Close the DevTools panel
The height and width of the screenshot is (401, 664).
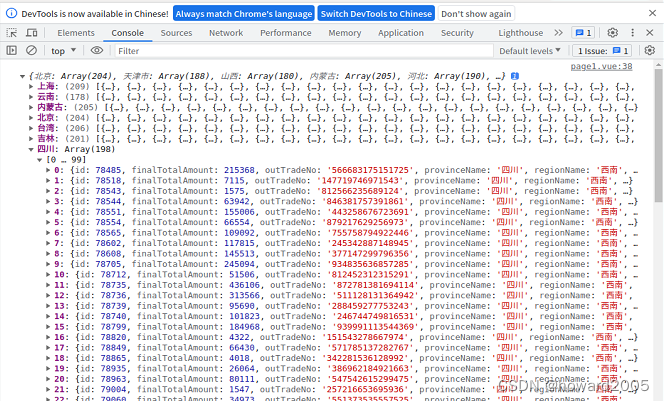point(650,33)
